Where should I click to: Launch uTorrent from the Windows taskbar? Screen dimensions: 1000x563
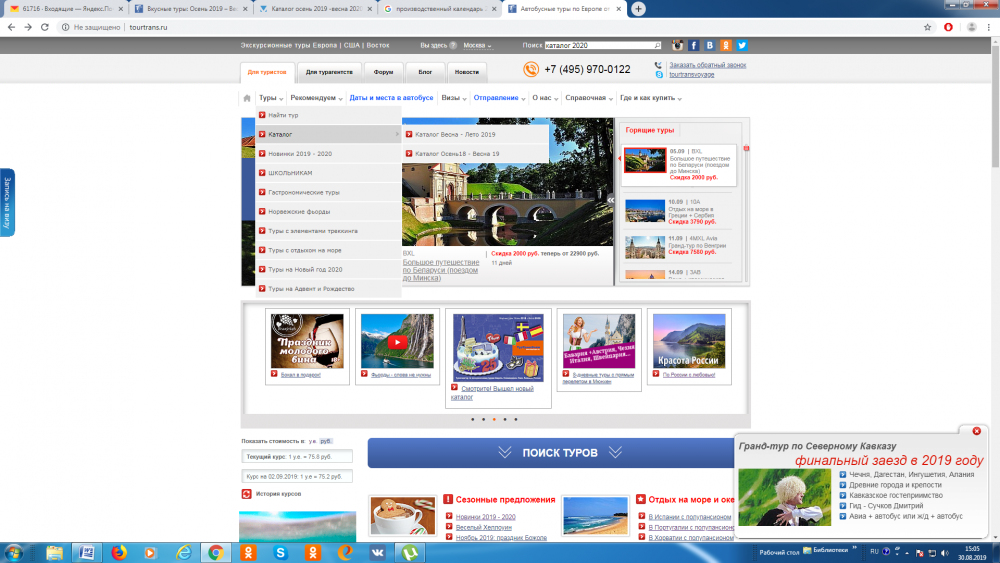click(410, 551)
